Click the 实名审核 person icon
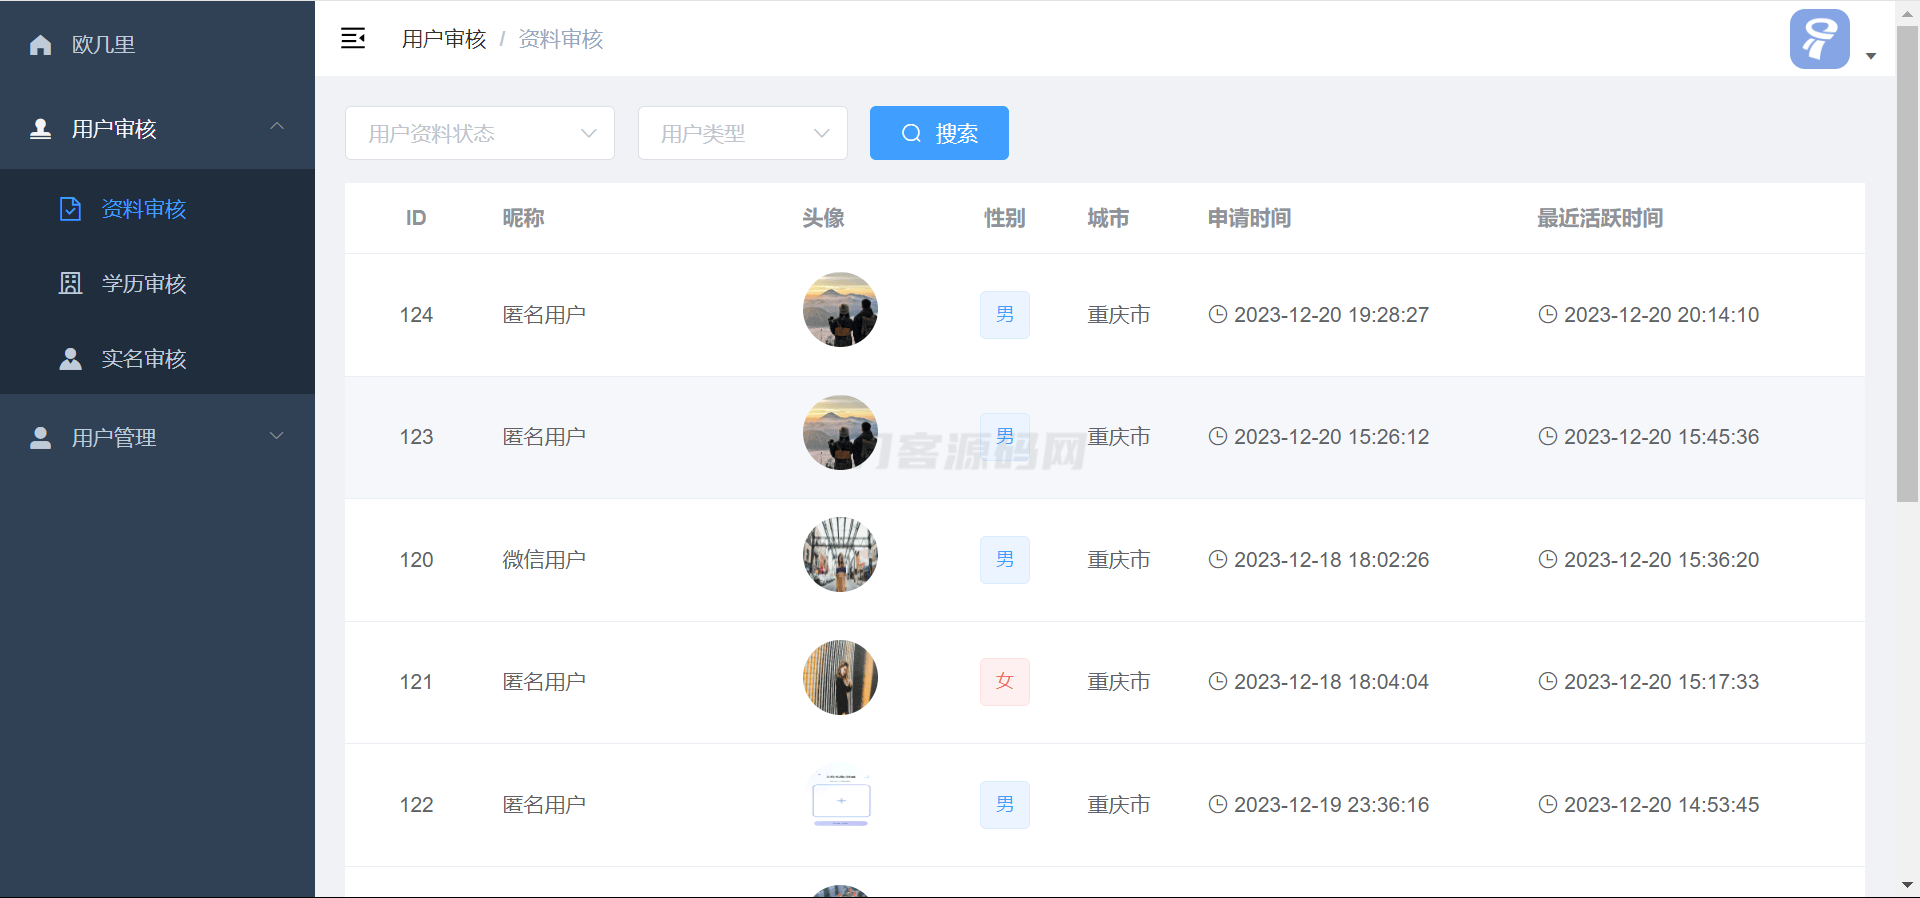The width and height of the screenshot is (1920, 898). point(70,359)
